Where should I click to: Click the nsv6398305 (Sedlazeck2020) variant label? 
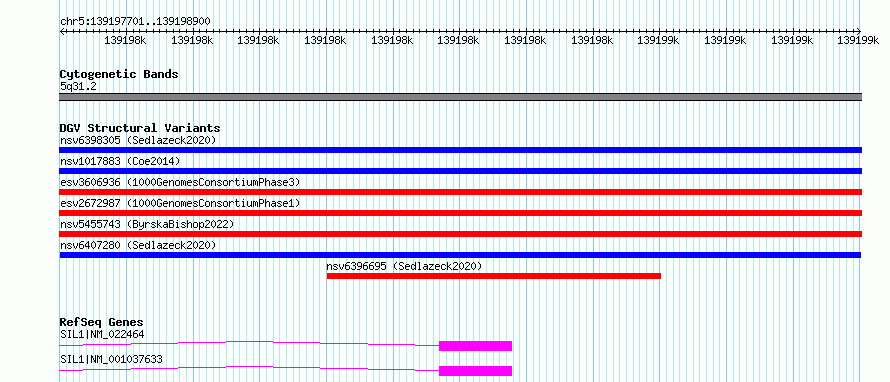tap(138, 140)
